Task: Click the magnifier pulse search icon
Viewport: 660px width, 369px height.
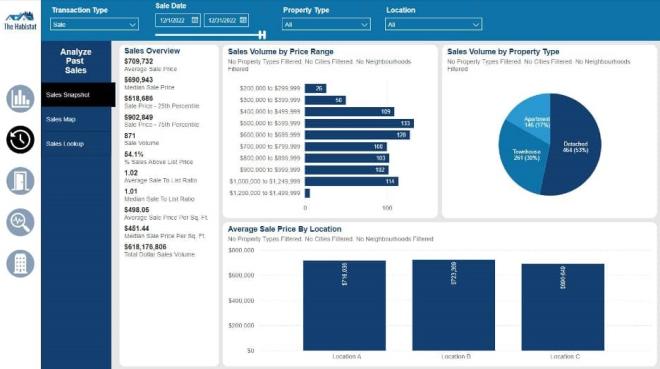Action: click(x=20, y=222)
